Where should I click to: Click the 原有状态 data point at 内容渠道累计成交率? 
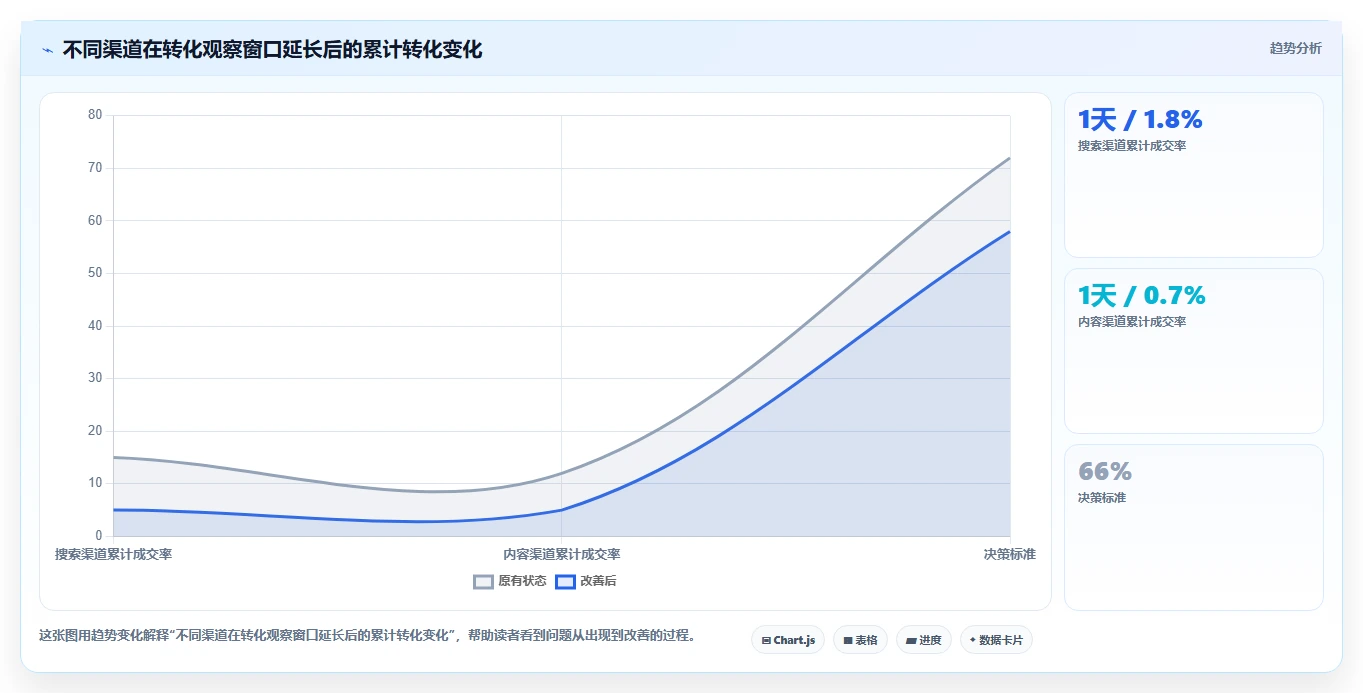(562, 473)
